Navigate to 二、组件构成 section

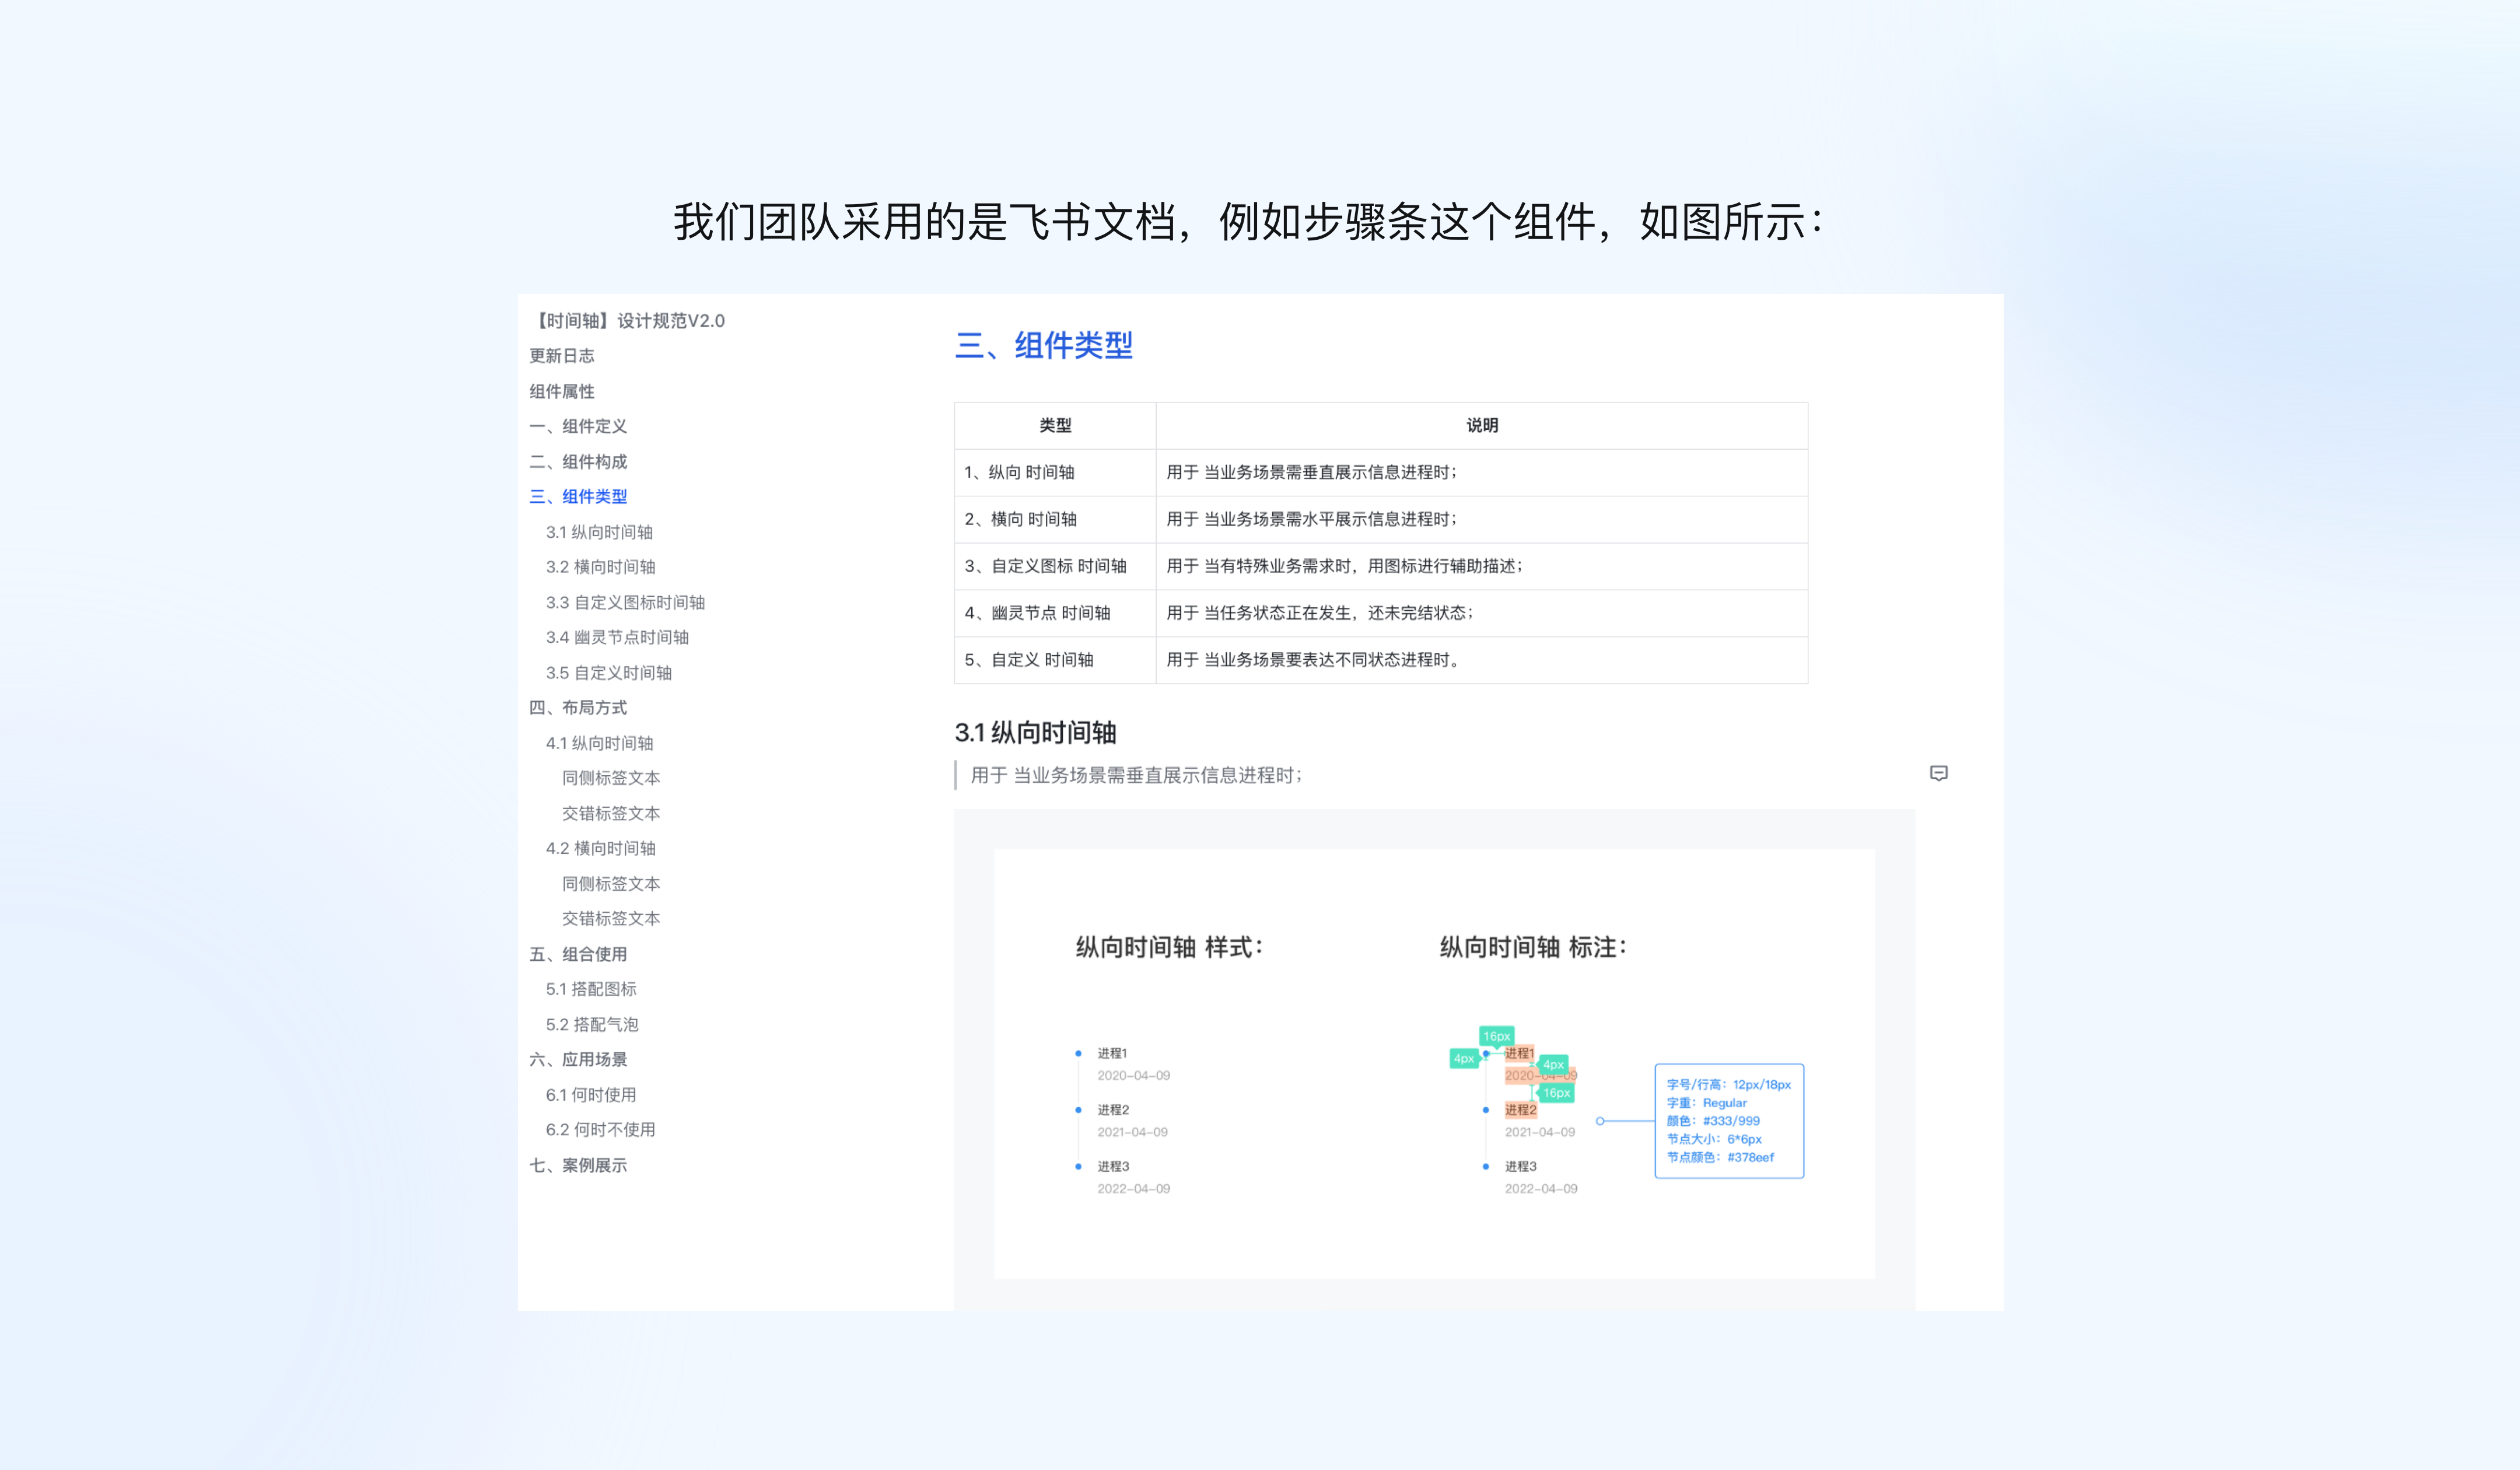click(x=578, y=461)
